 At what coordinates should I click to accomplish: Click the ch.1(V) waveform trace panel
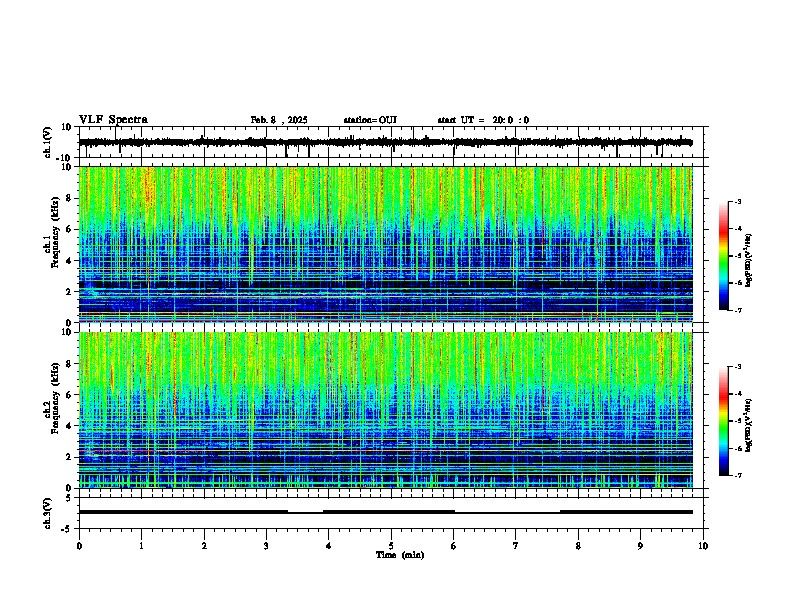pos(391,142)
